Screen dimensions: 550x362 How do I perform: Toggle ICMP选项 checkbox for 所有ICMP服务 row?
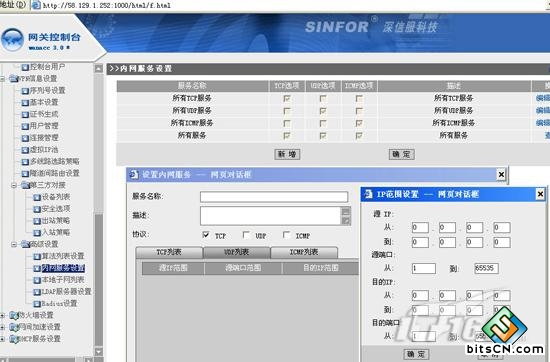[359, 123]
